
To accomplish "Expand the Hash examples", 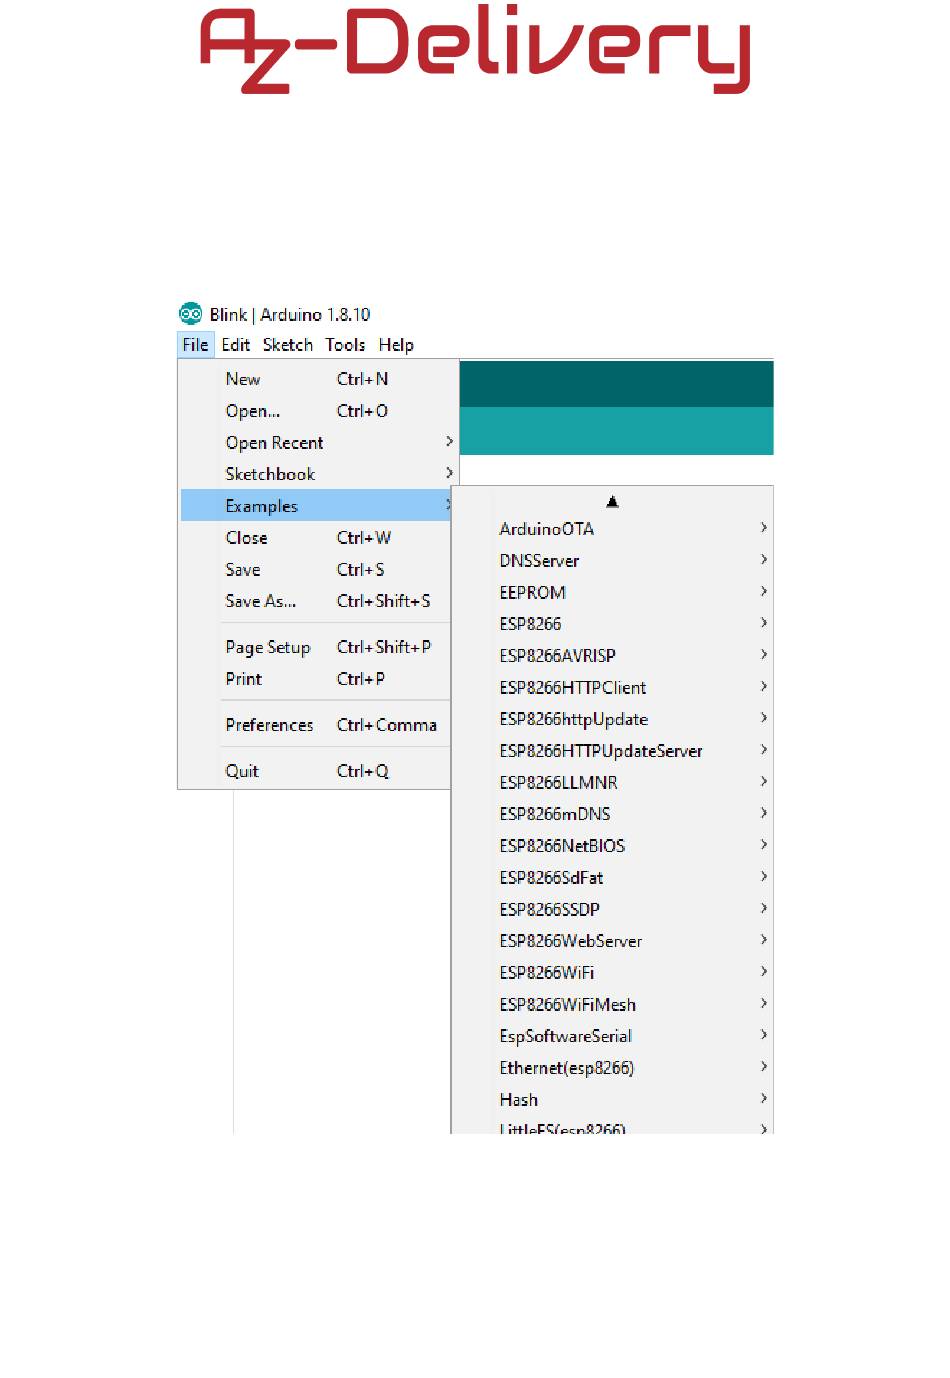I will pyautogui.click(x=612, y=1100).
